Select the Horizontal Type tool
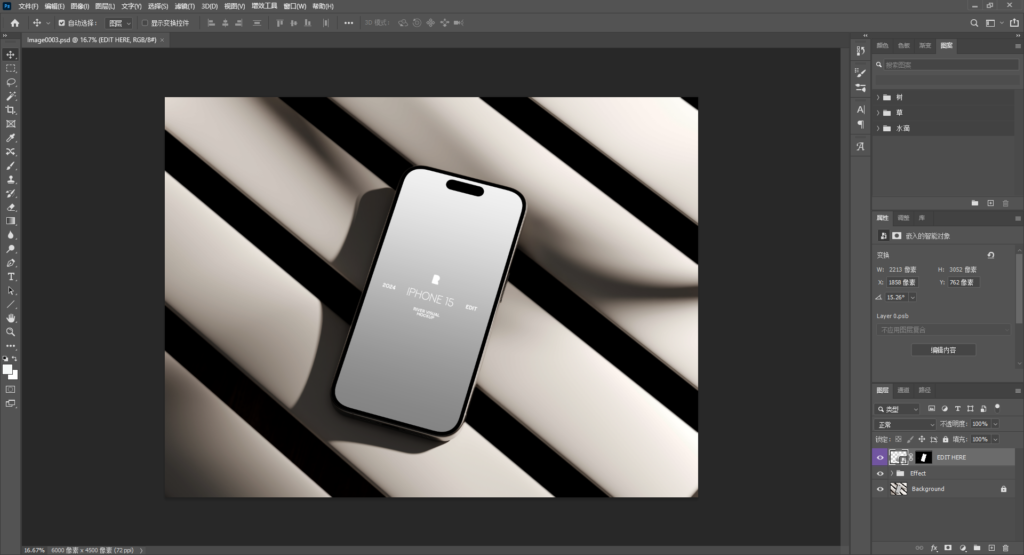The image size is (1024, 555). pos(10,277)
